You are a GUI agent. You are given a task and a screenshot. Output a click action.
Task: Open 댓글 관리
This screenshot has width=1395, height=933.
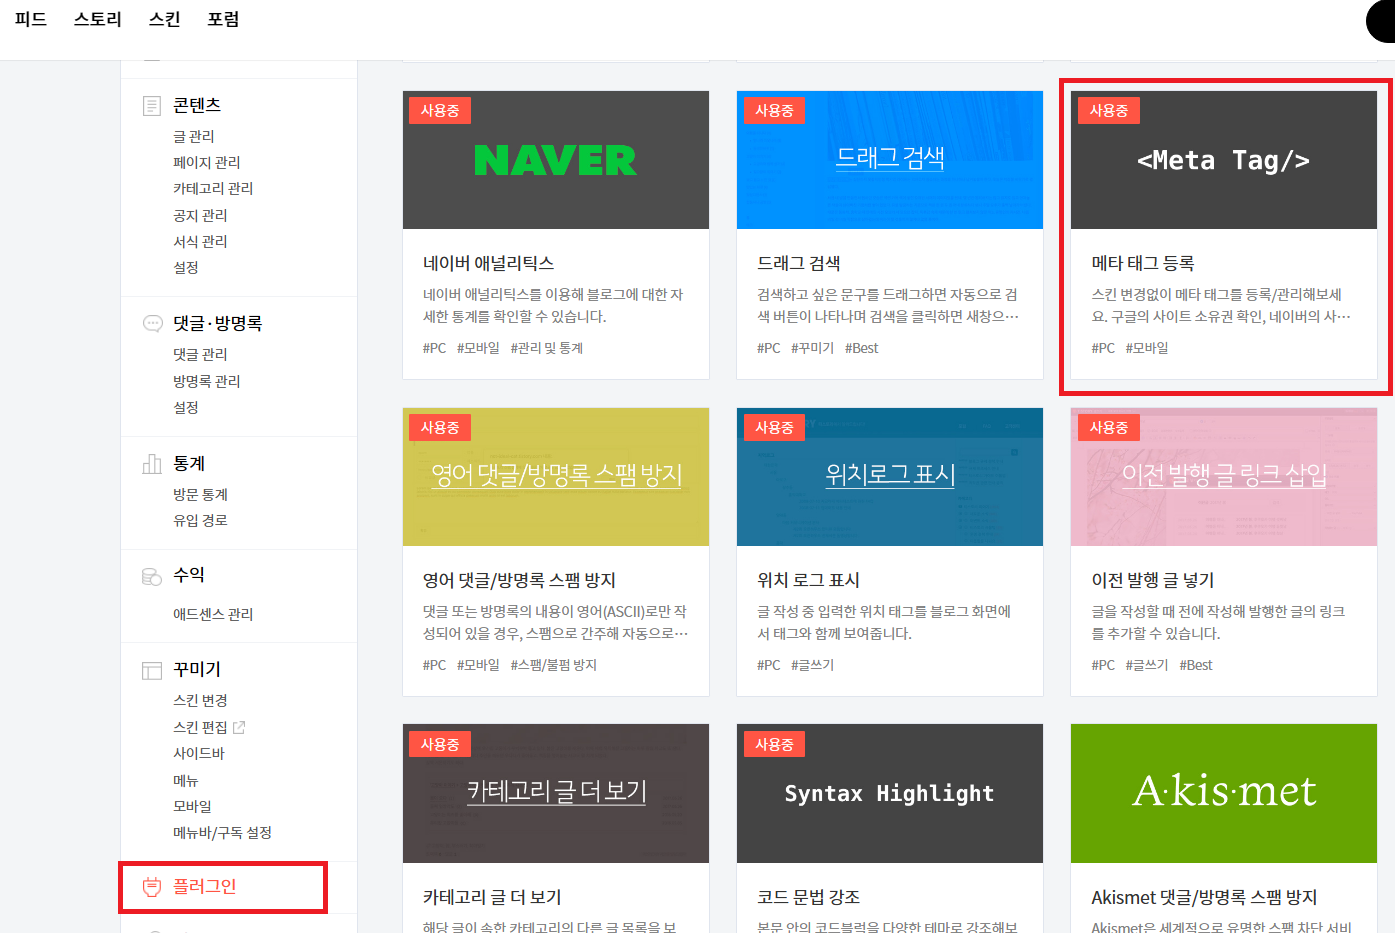(x=200, y=354)
